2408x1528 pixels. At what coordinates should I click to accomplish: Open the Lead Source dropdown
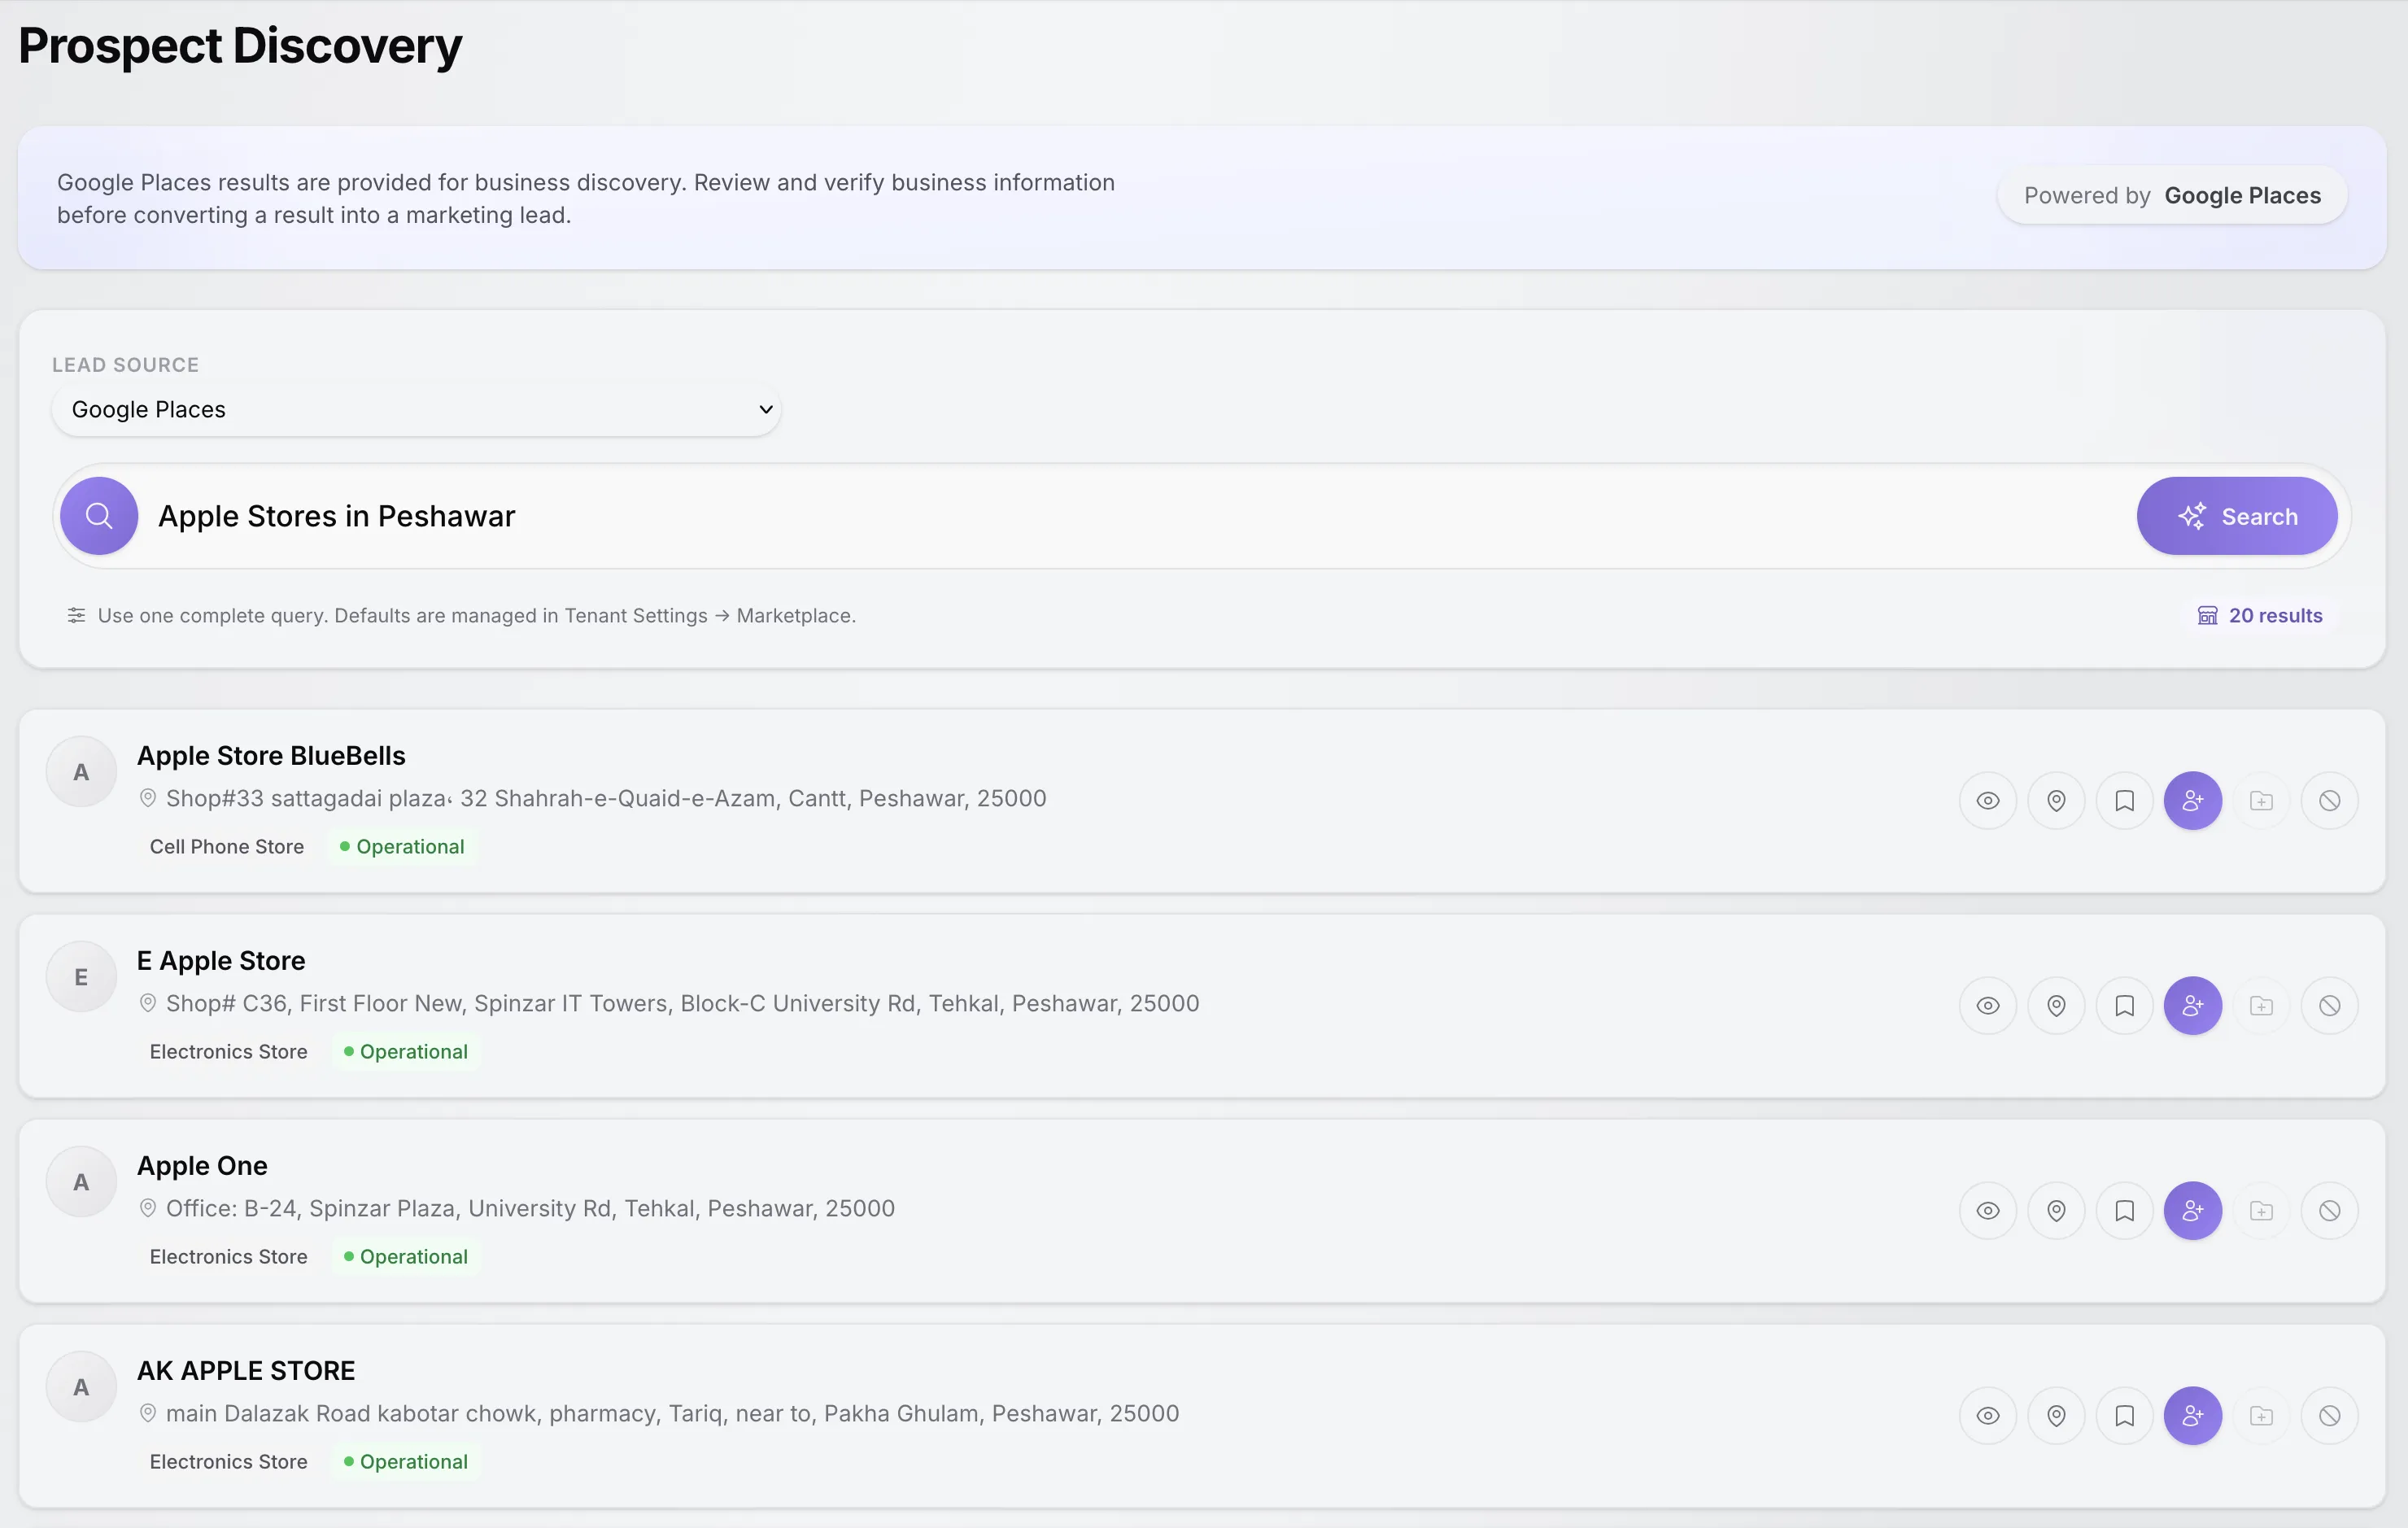coord(416,410)
